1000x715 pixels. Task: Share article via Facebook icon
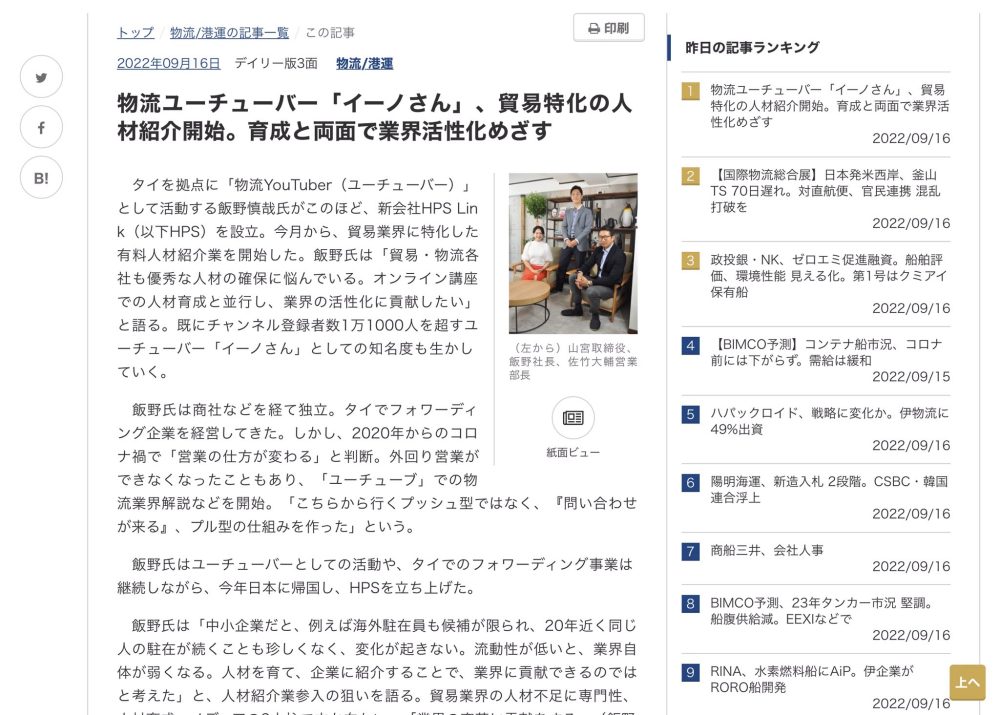coord(41,128)
